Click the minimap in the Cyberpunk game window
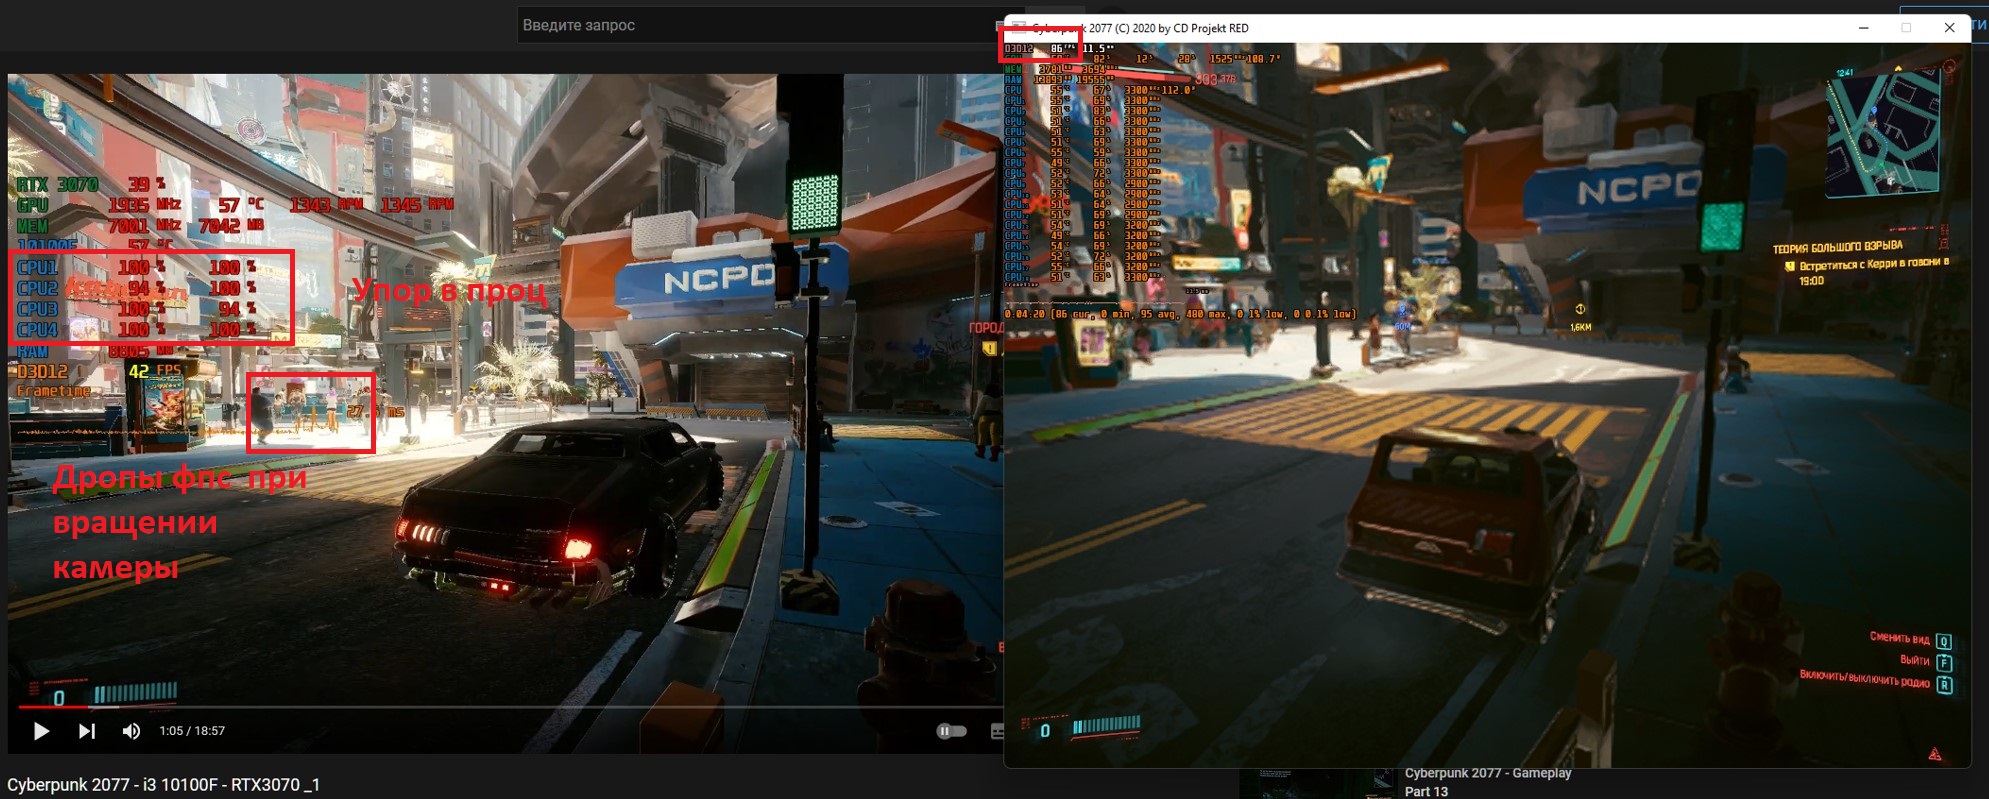Viewport: 1989px width, 799px height. click(1882, 133)
